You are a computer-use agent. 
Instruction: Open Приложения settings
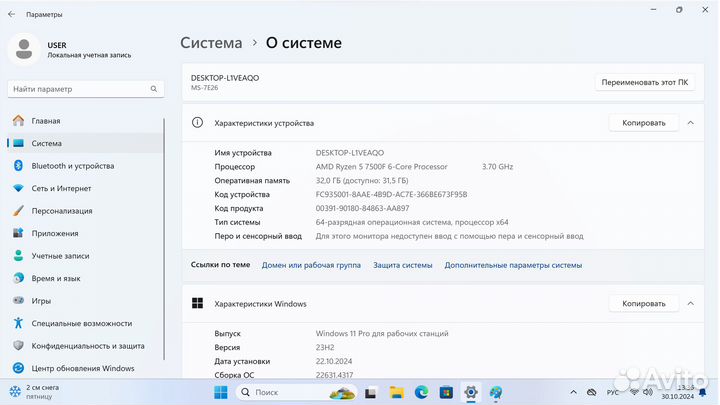[85, 233]
